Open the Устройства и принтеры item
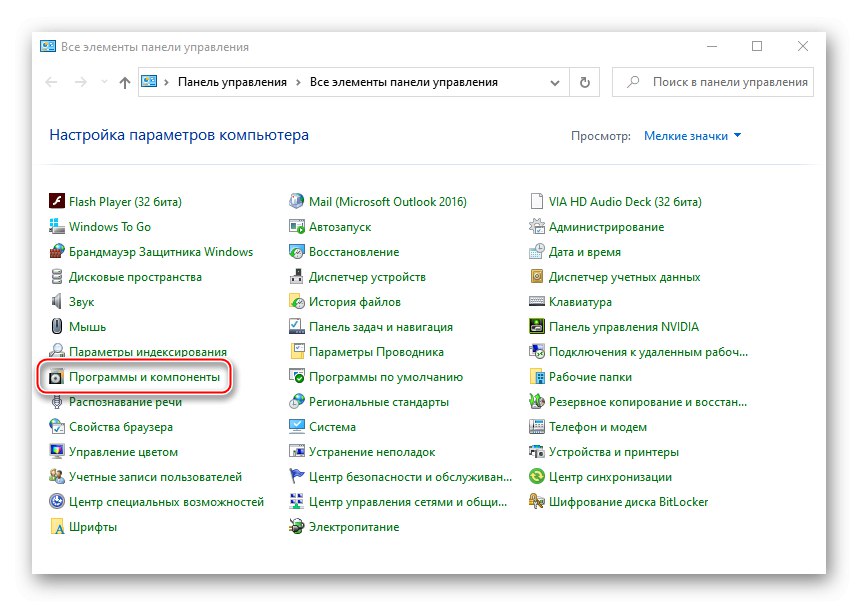858x606 pixels. (613, 452)
